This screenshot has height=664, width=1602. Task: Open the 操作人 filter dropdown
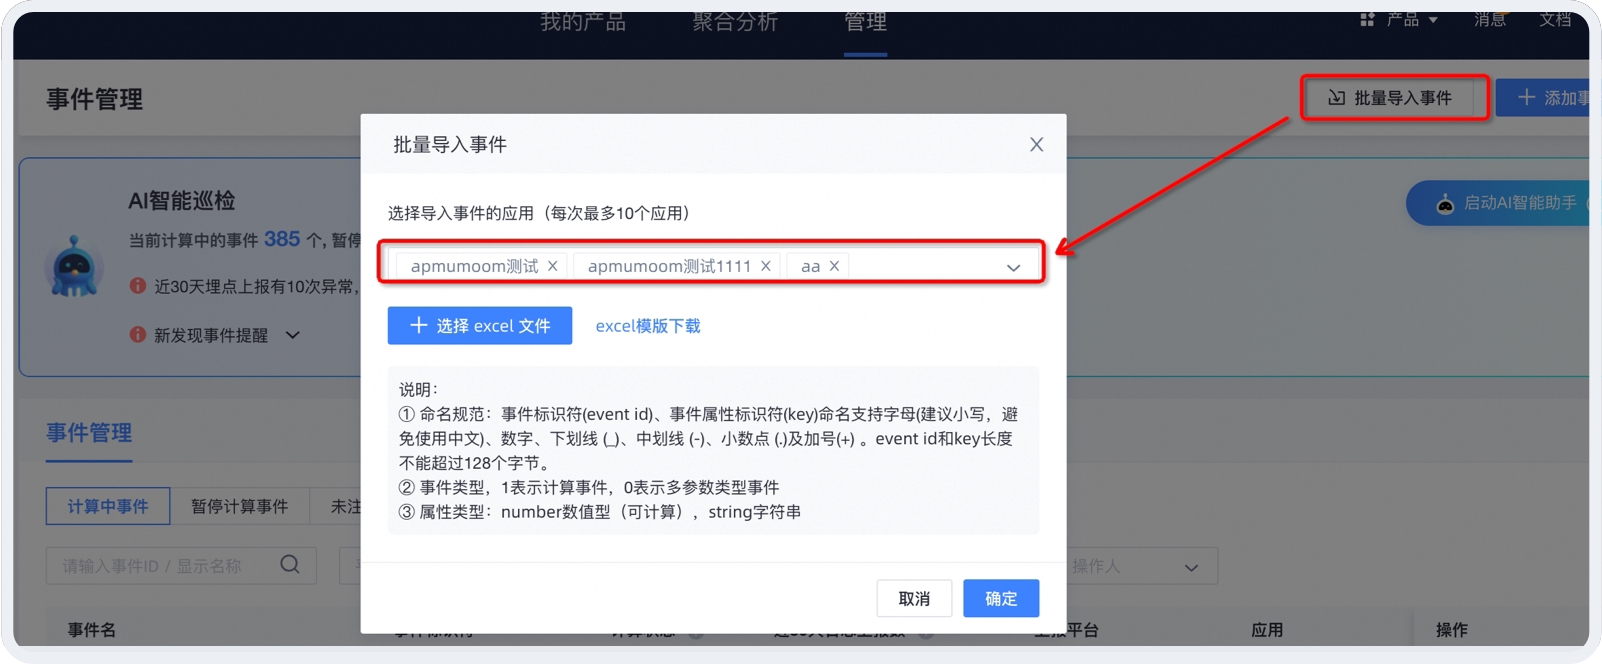(x=1142, y=566)
